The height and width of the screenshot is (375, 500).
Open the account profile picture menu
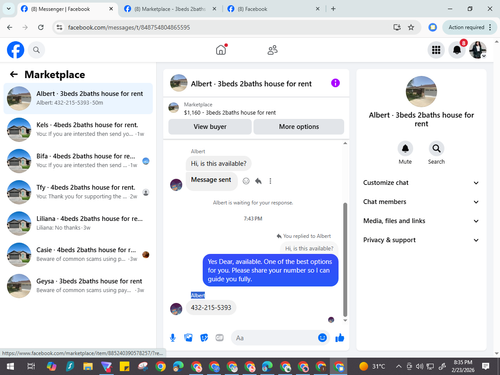(x=478, y=50)
